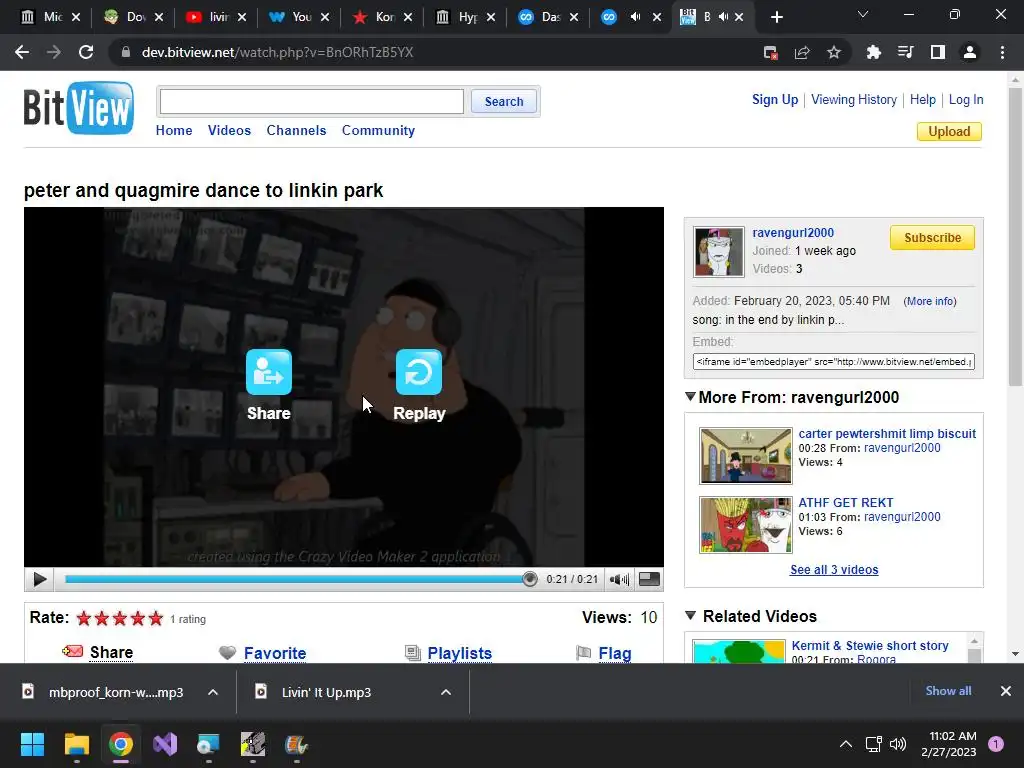
Task: Open the Videos navigation link
Action: coord(229,130)
